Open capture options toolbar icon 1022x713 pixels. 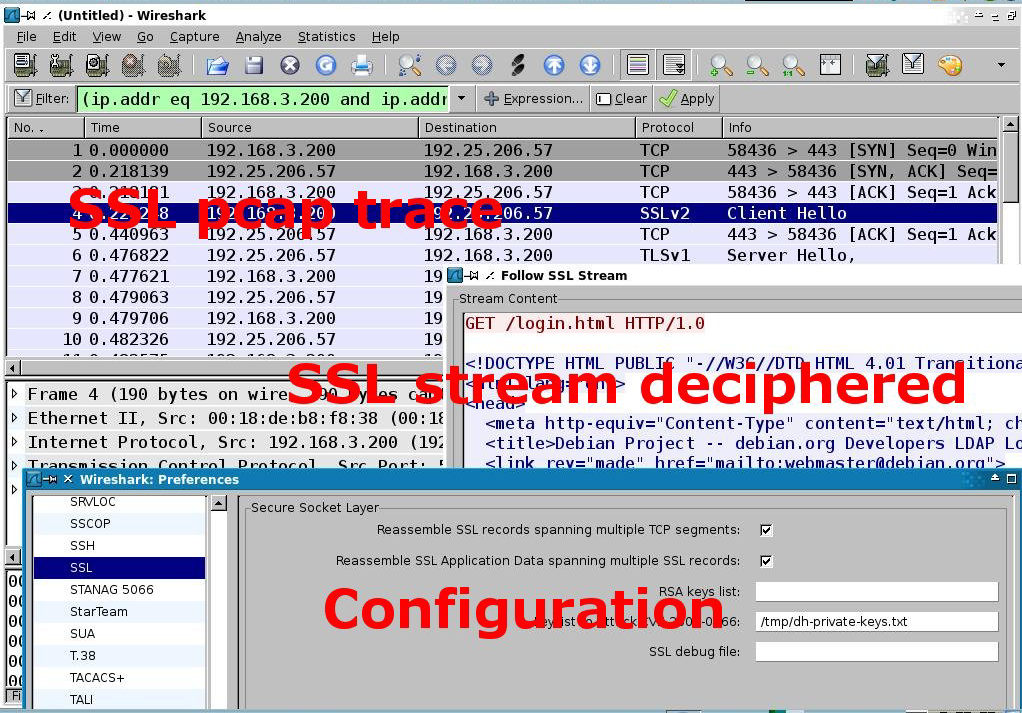click(x=61, y=65)
